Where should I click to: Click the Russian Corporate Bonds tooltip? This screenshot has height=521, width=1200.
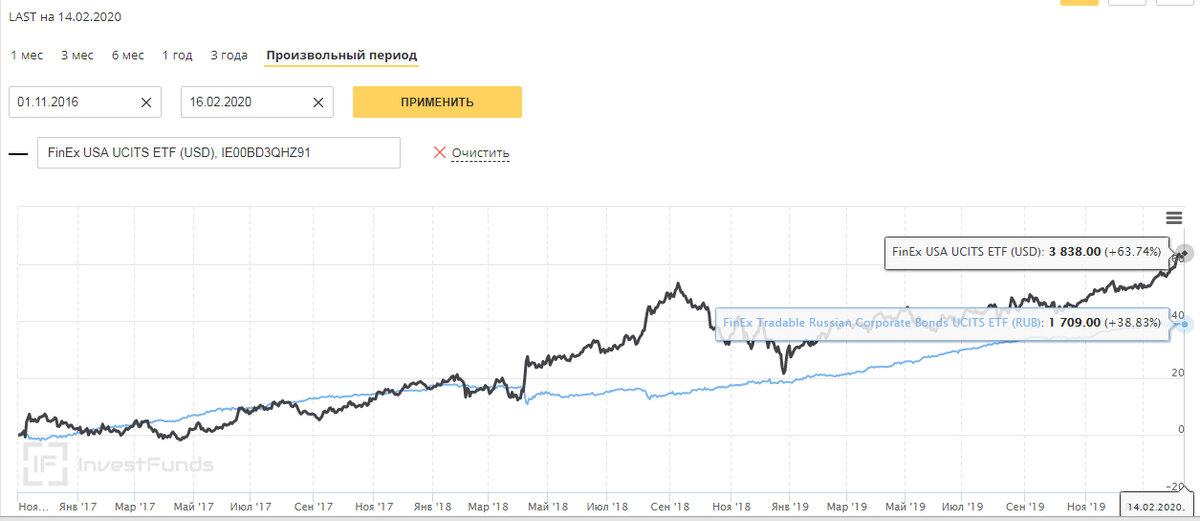[942, 323]
